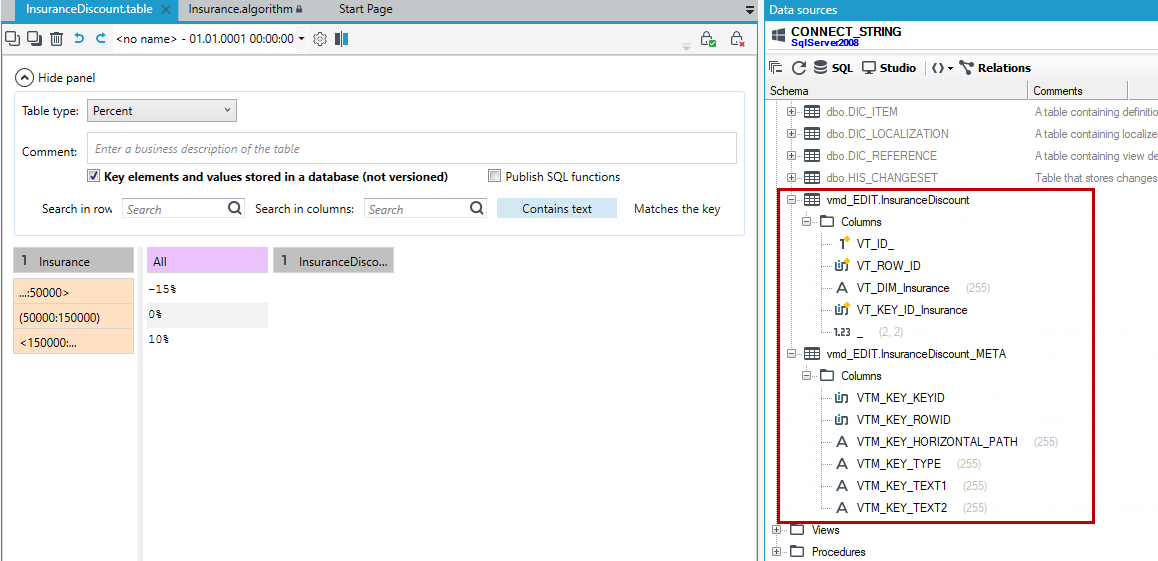Collapse the vmd_EDIT.InsuranceDiscount_META table node
Viewport: 1158px width, 561px height.
click(792, 354)
